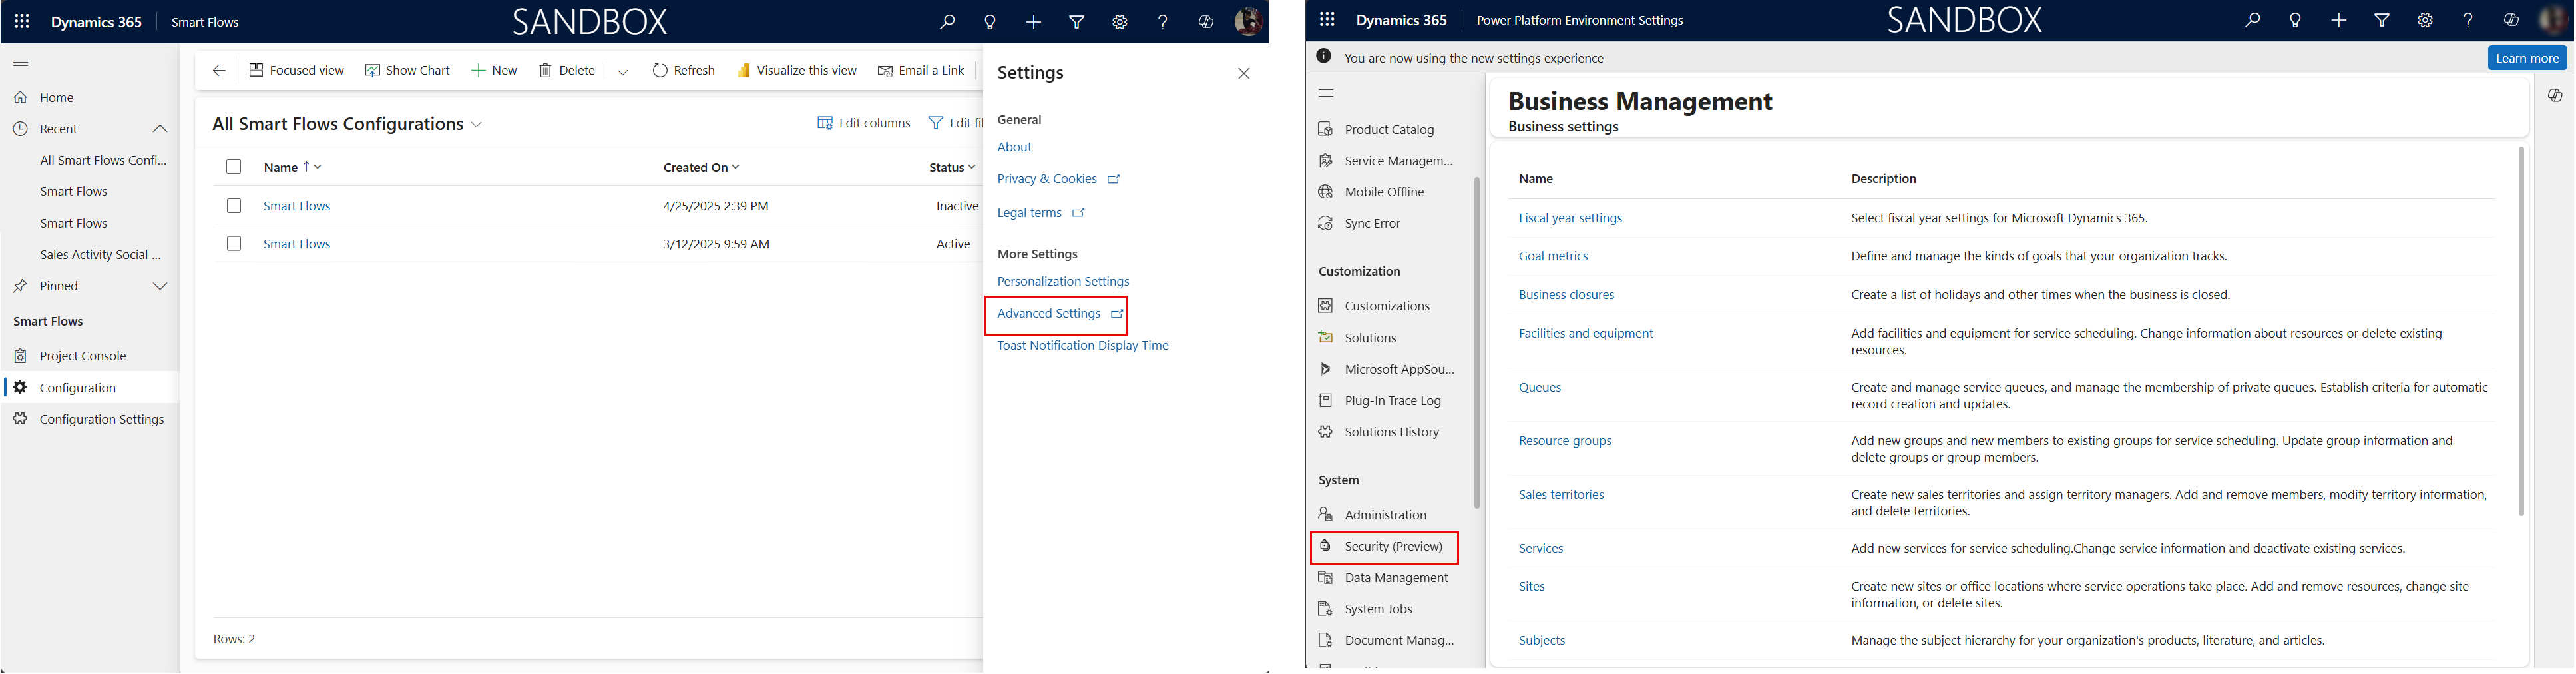Screen dimensions: 2576x674
Task: Open the About link in Settings
Action: 1014,147
